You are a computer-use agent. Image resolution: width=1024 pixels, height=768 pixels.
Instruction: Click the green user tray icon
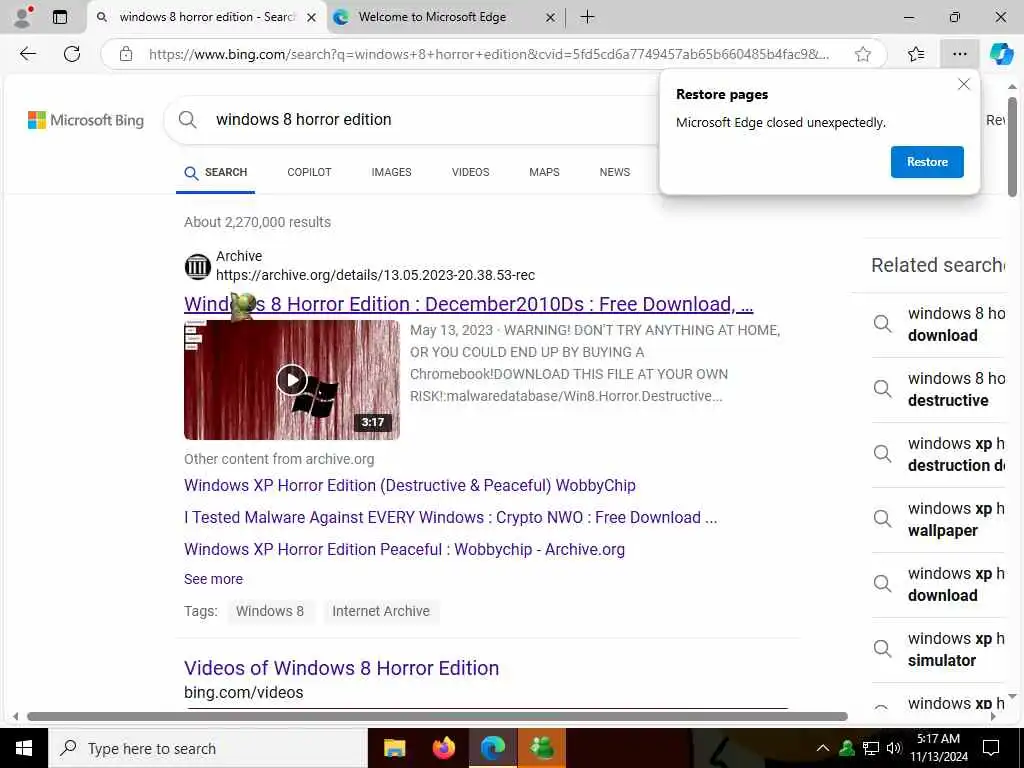[847, 748]
